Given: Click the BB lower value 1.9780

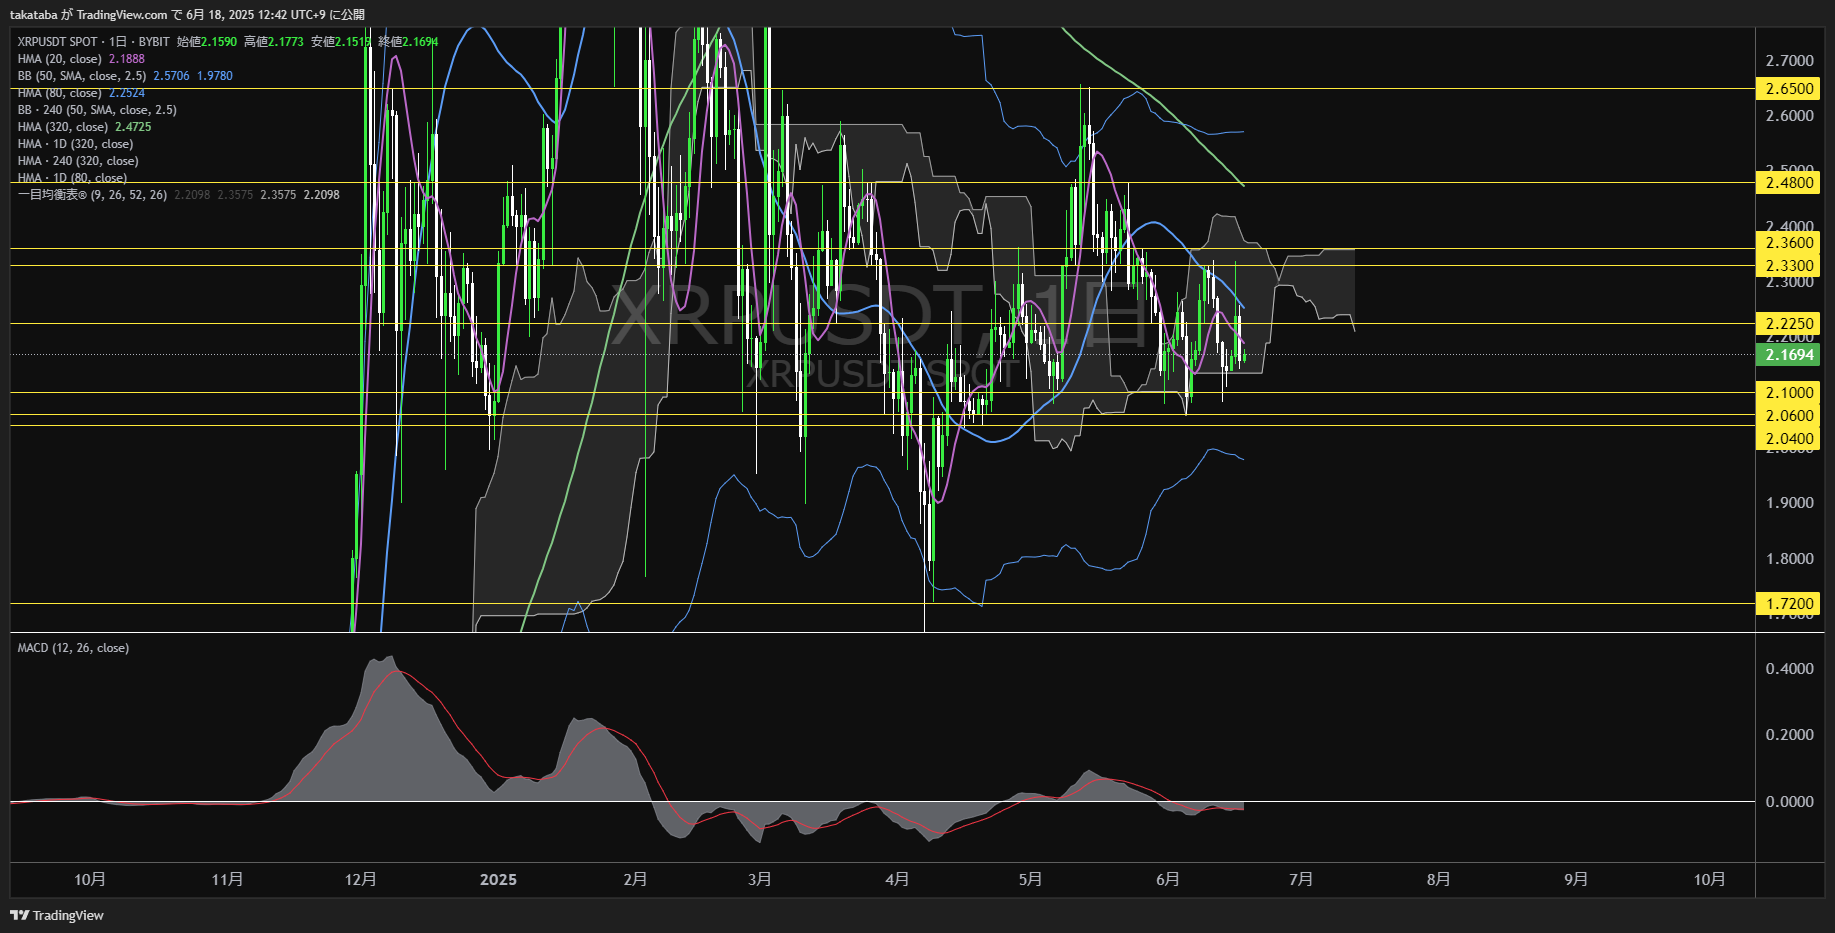Looking at the screenshot, I should pyautogui.click(x=215, y=76).
